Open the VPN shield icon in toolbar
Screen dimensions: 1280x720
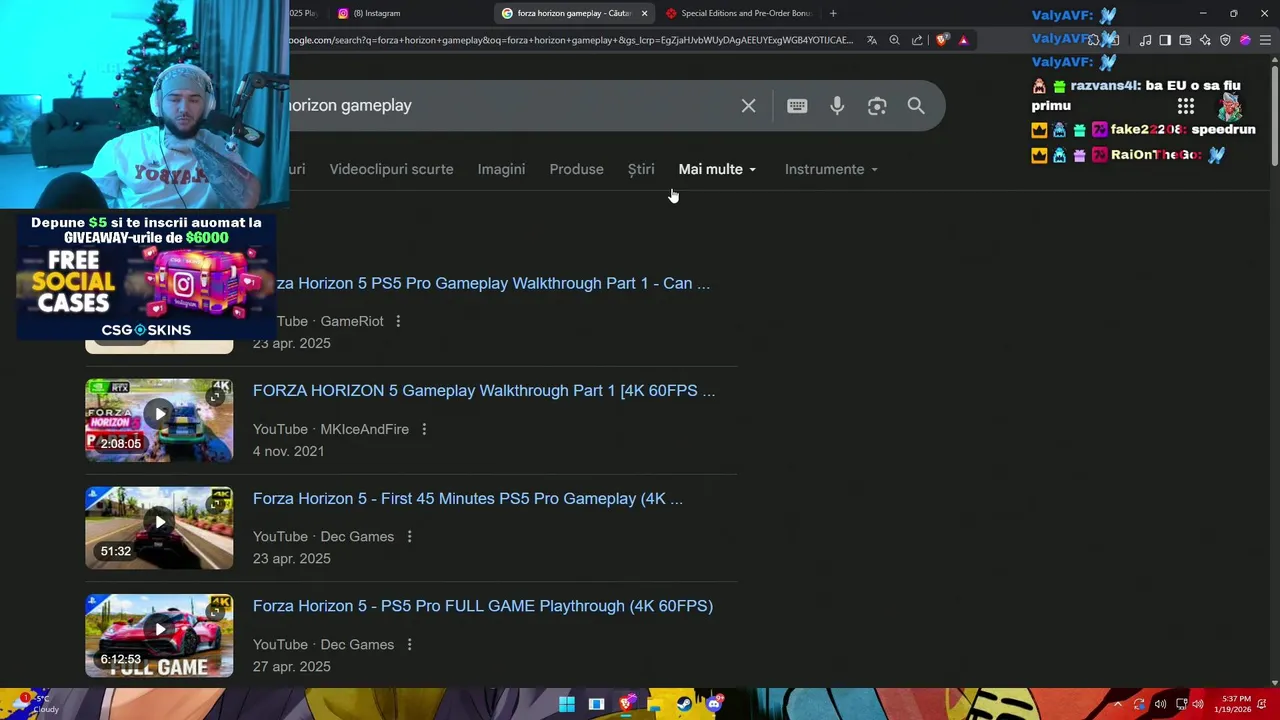click(1225, 40)
